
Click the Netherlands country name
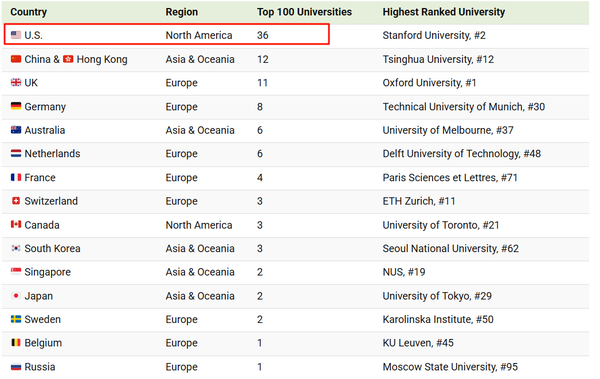pos(52,154)
